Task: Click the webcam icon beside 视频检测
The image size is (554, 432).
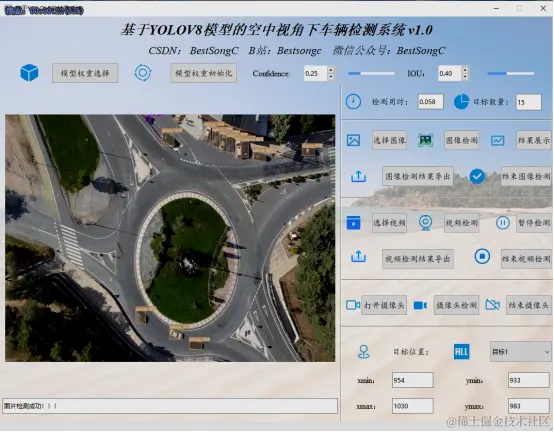Action: click(425, 223)
